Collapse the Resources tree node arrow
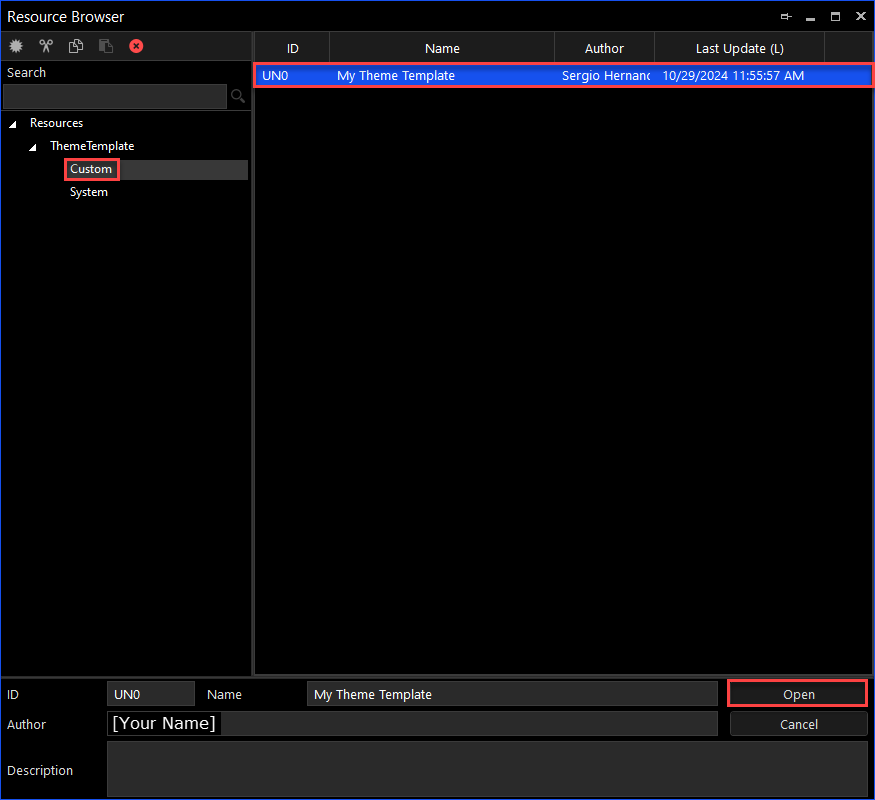875x800 pixels. point(13,124)
